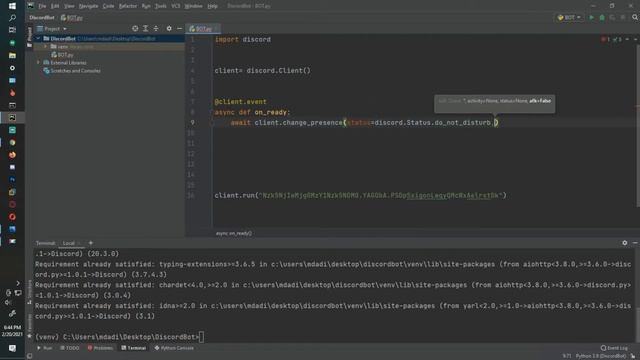Open the Refactor menu
640x360 pixels.
point(128,6)
